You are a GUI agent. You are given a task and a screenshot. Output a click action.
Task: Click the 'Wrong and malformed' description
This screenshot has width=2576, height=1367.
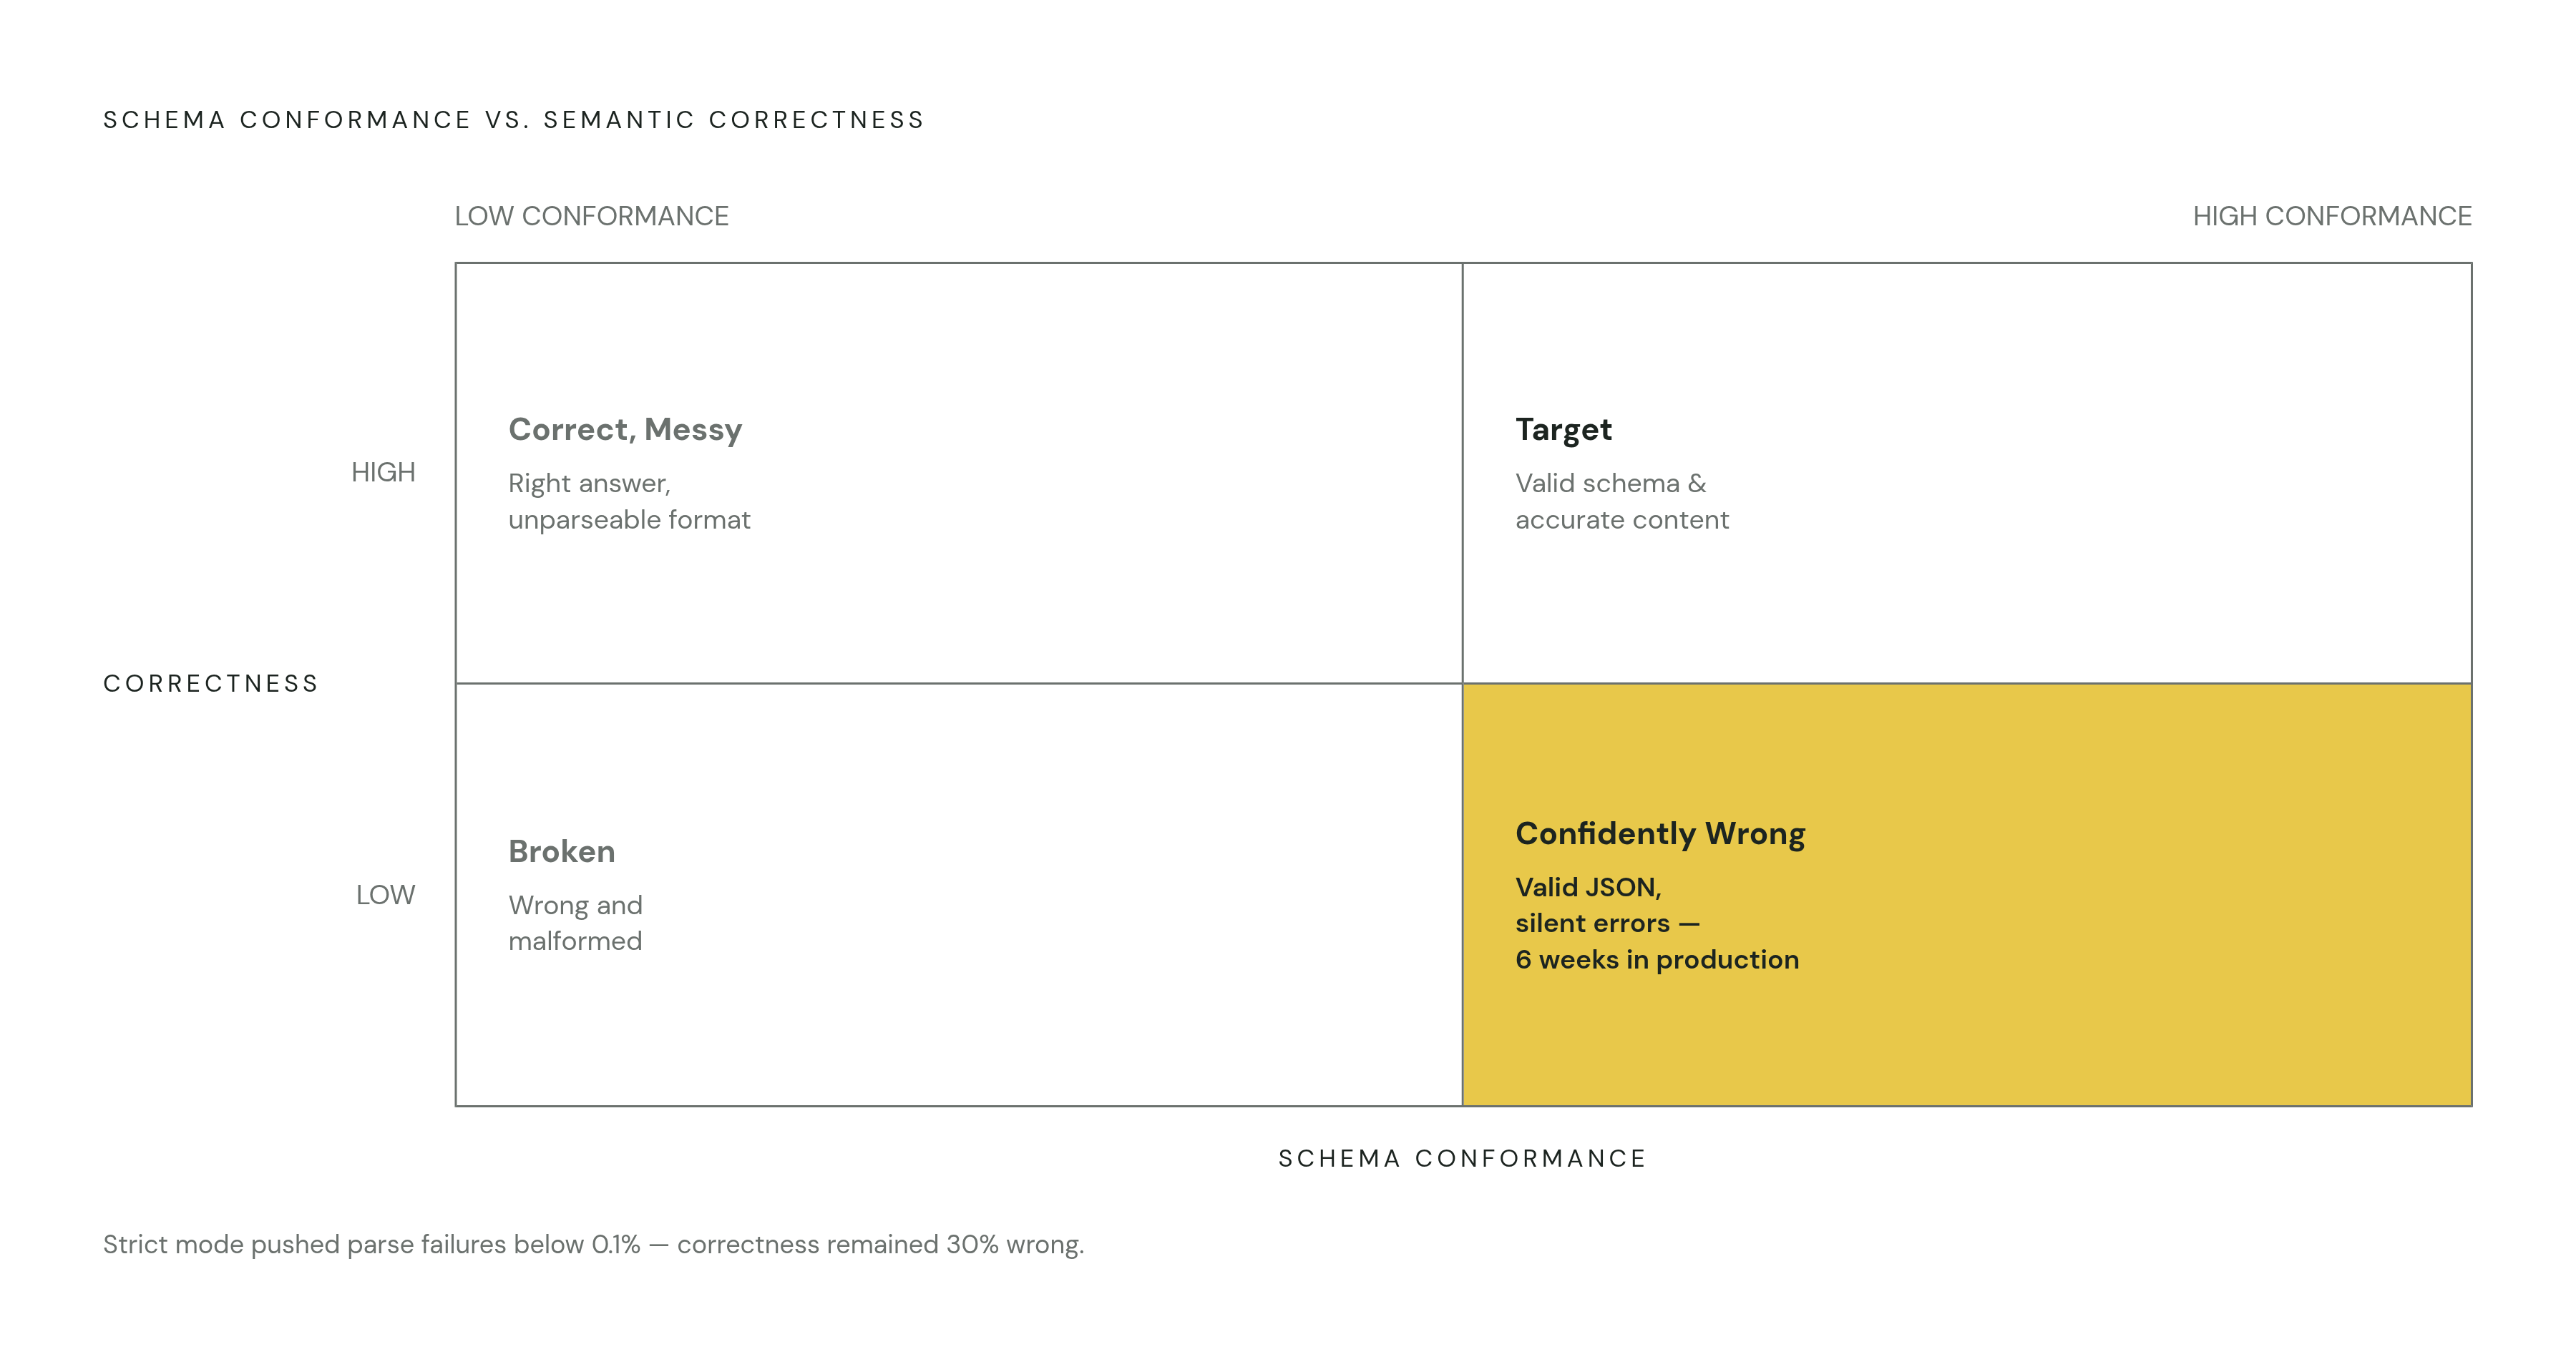click(x=575, y=922)
